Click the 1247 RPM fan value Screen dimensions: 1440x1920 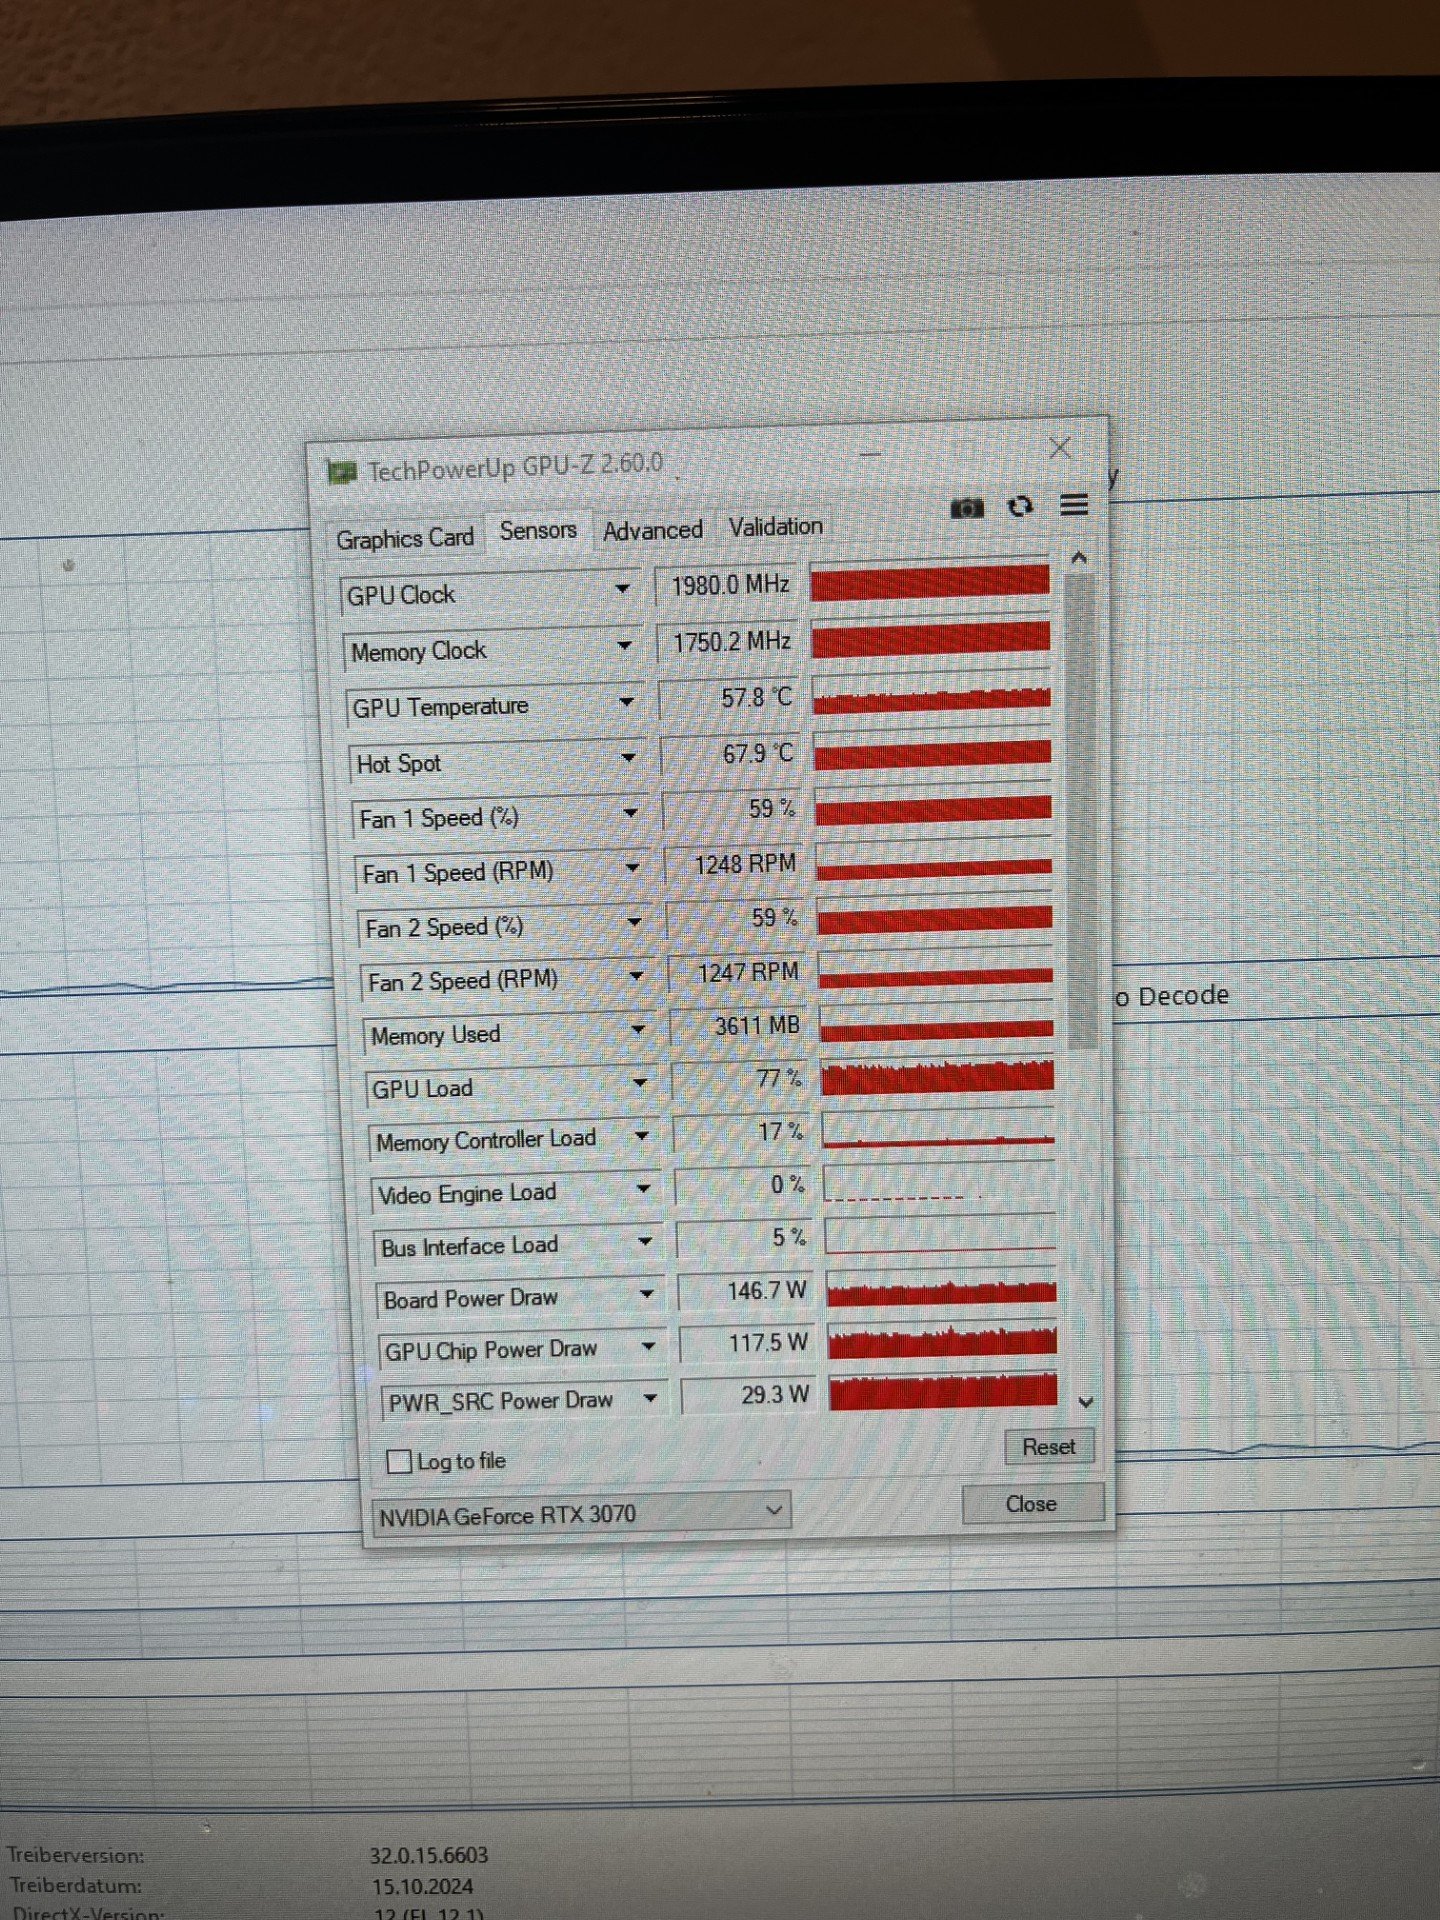pyautogui.click(x=748, y=972)
